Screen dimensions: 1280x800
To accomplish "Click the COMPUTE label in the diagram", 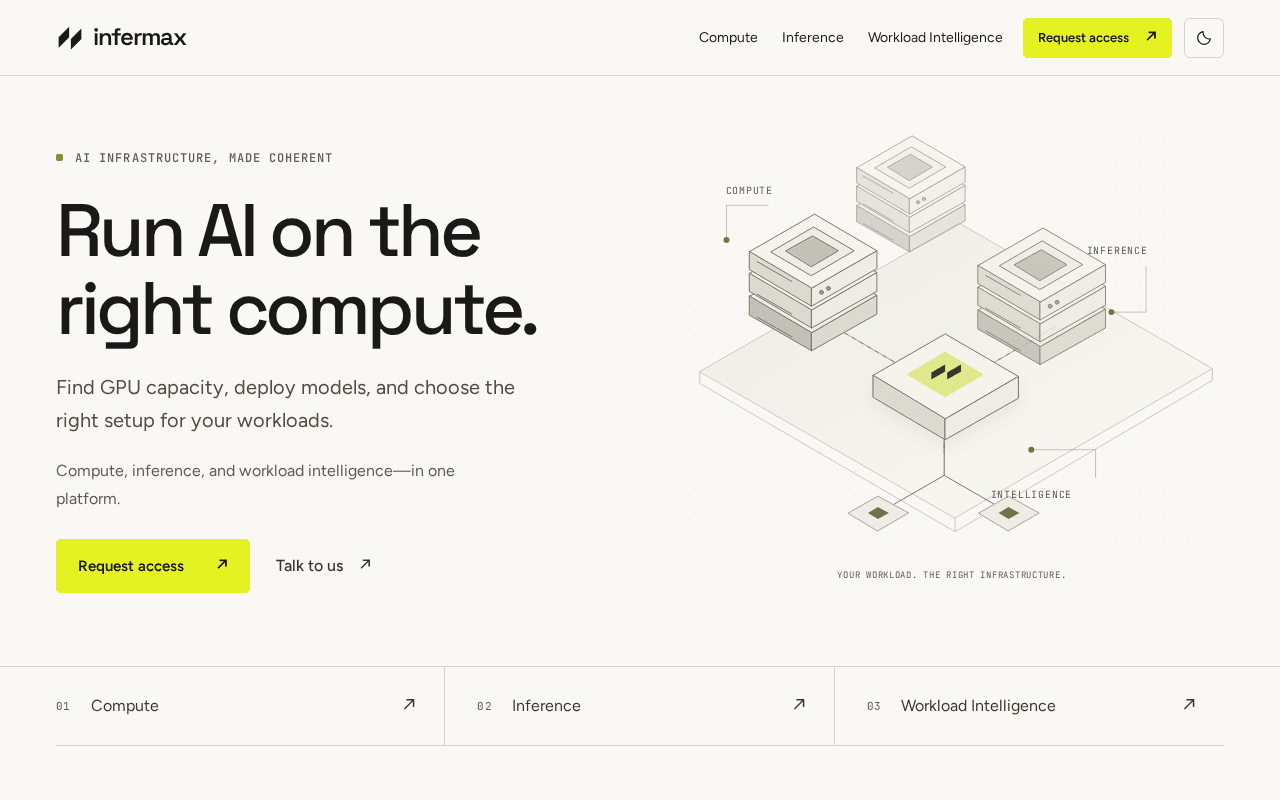I will tap(749, 191).
